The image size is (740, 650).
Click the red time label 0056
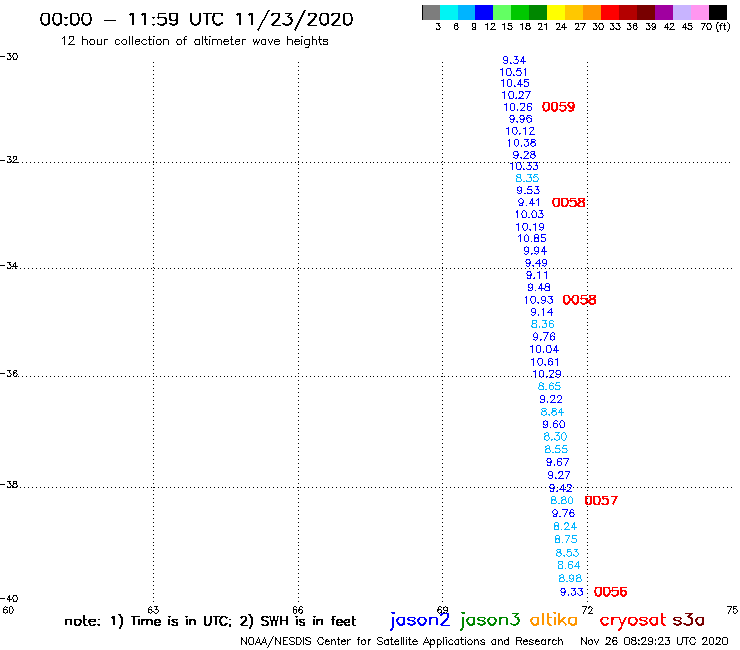611,592
